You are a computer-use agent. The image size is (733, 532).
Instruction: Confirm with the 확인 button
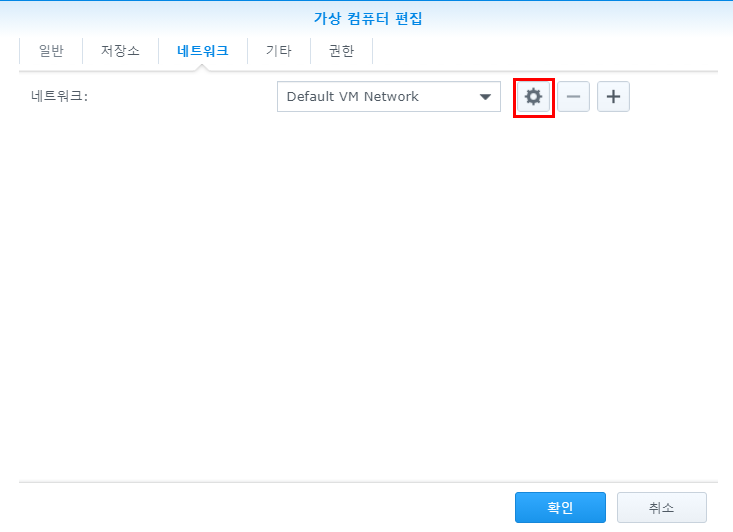pyautogui.click(x=561, y=507)
